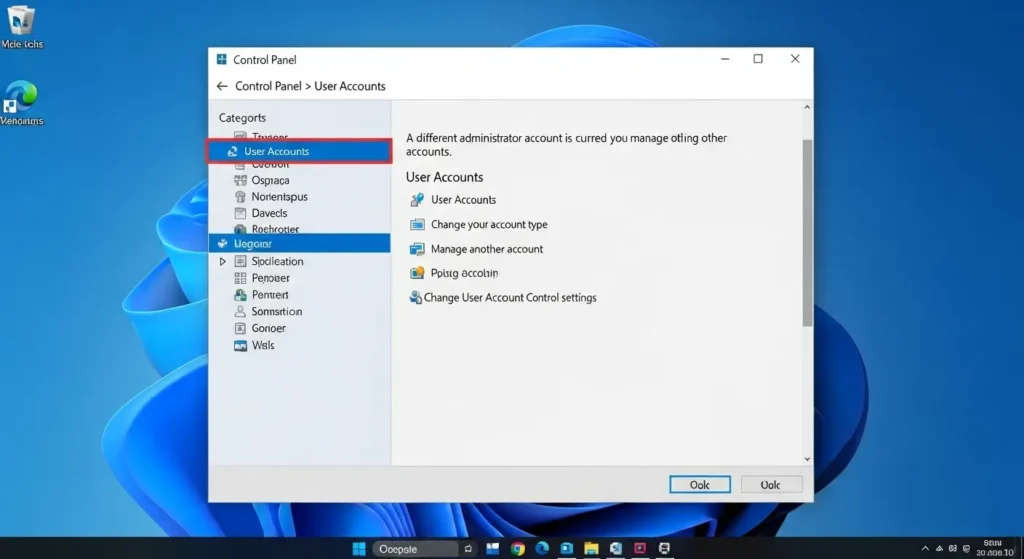Click the Gonoer category icon

point(240,328)
